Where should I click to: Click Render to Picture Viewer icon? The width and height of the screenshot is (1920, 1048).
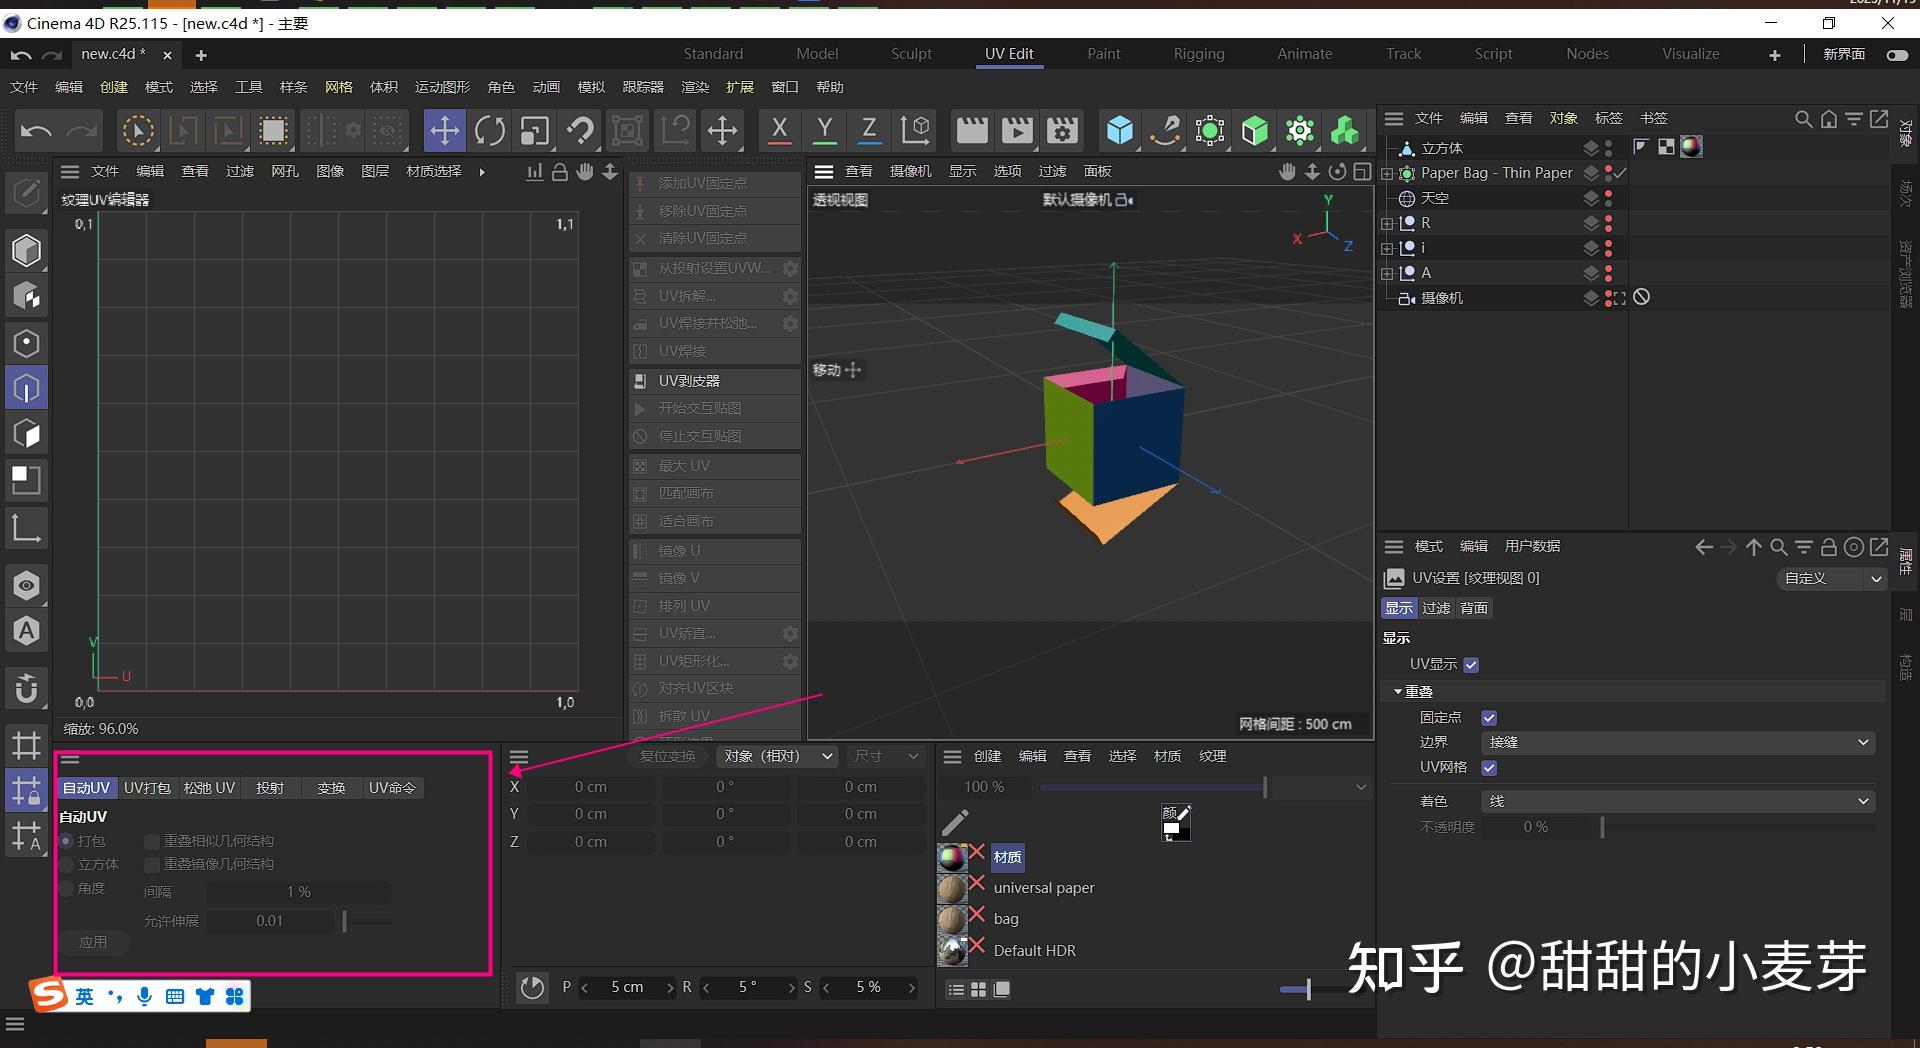click(1017, 130)
